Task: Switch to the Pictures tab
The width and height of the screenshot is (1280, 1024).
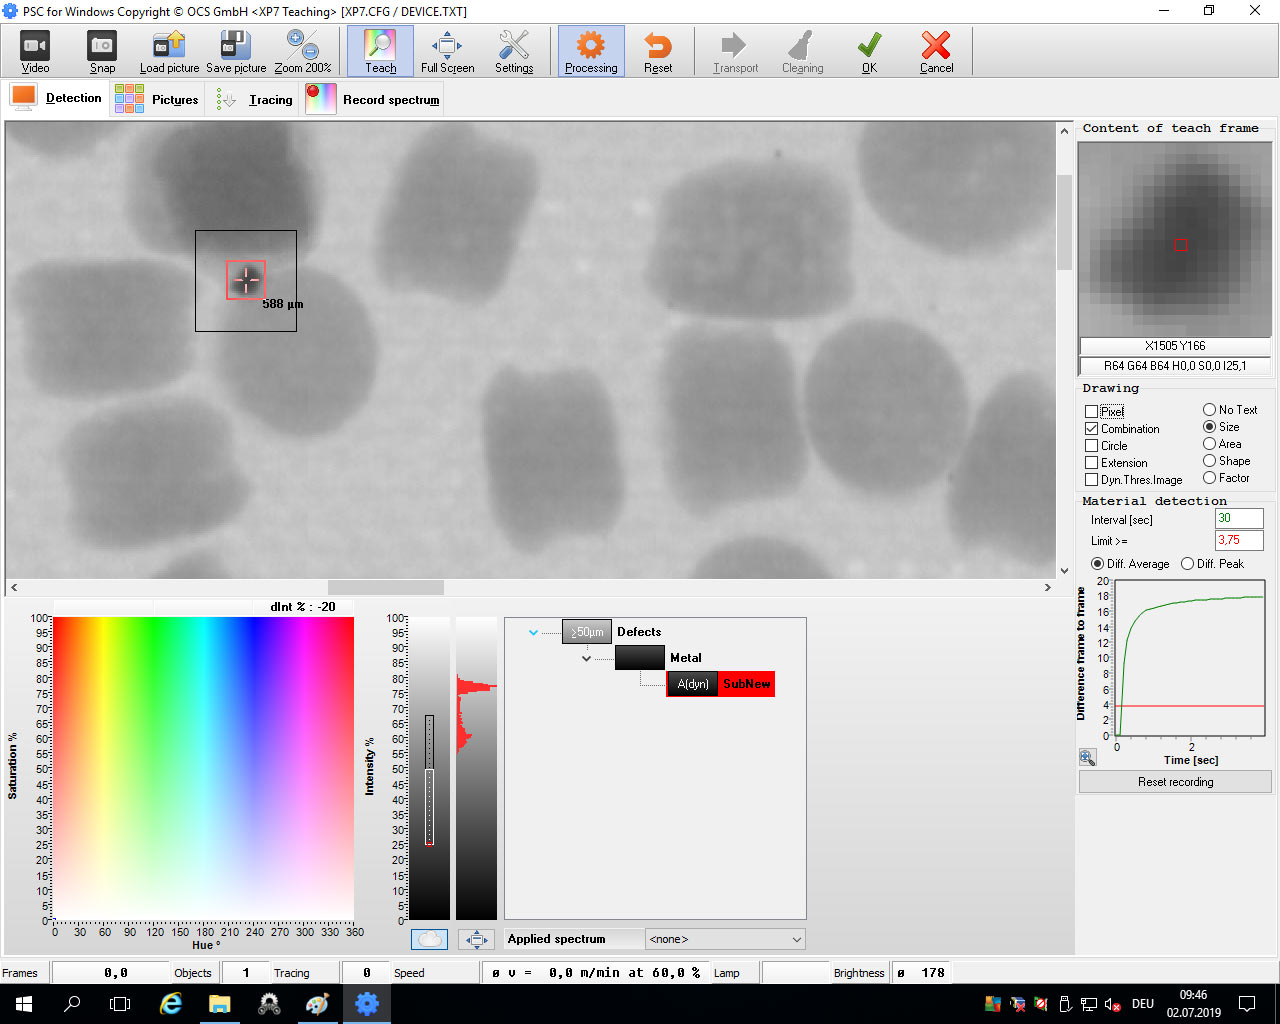Action: 157,100
